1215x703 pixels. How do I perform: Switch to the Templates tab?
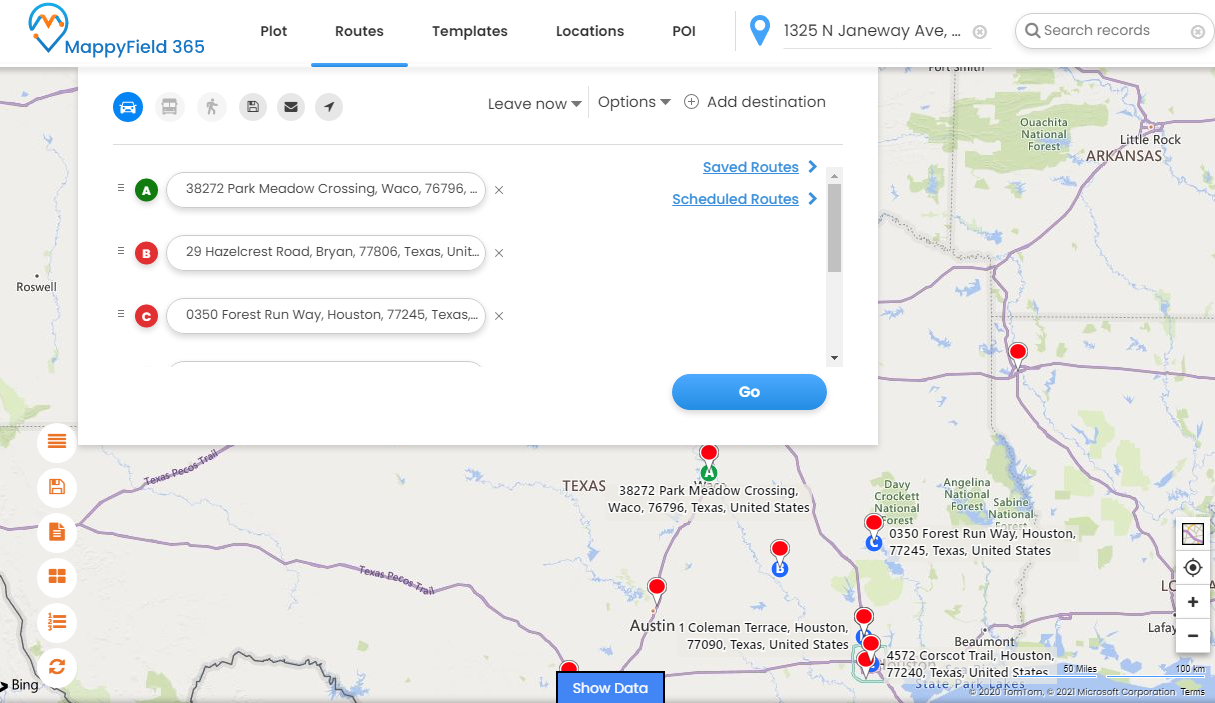(469, 31)
